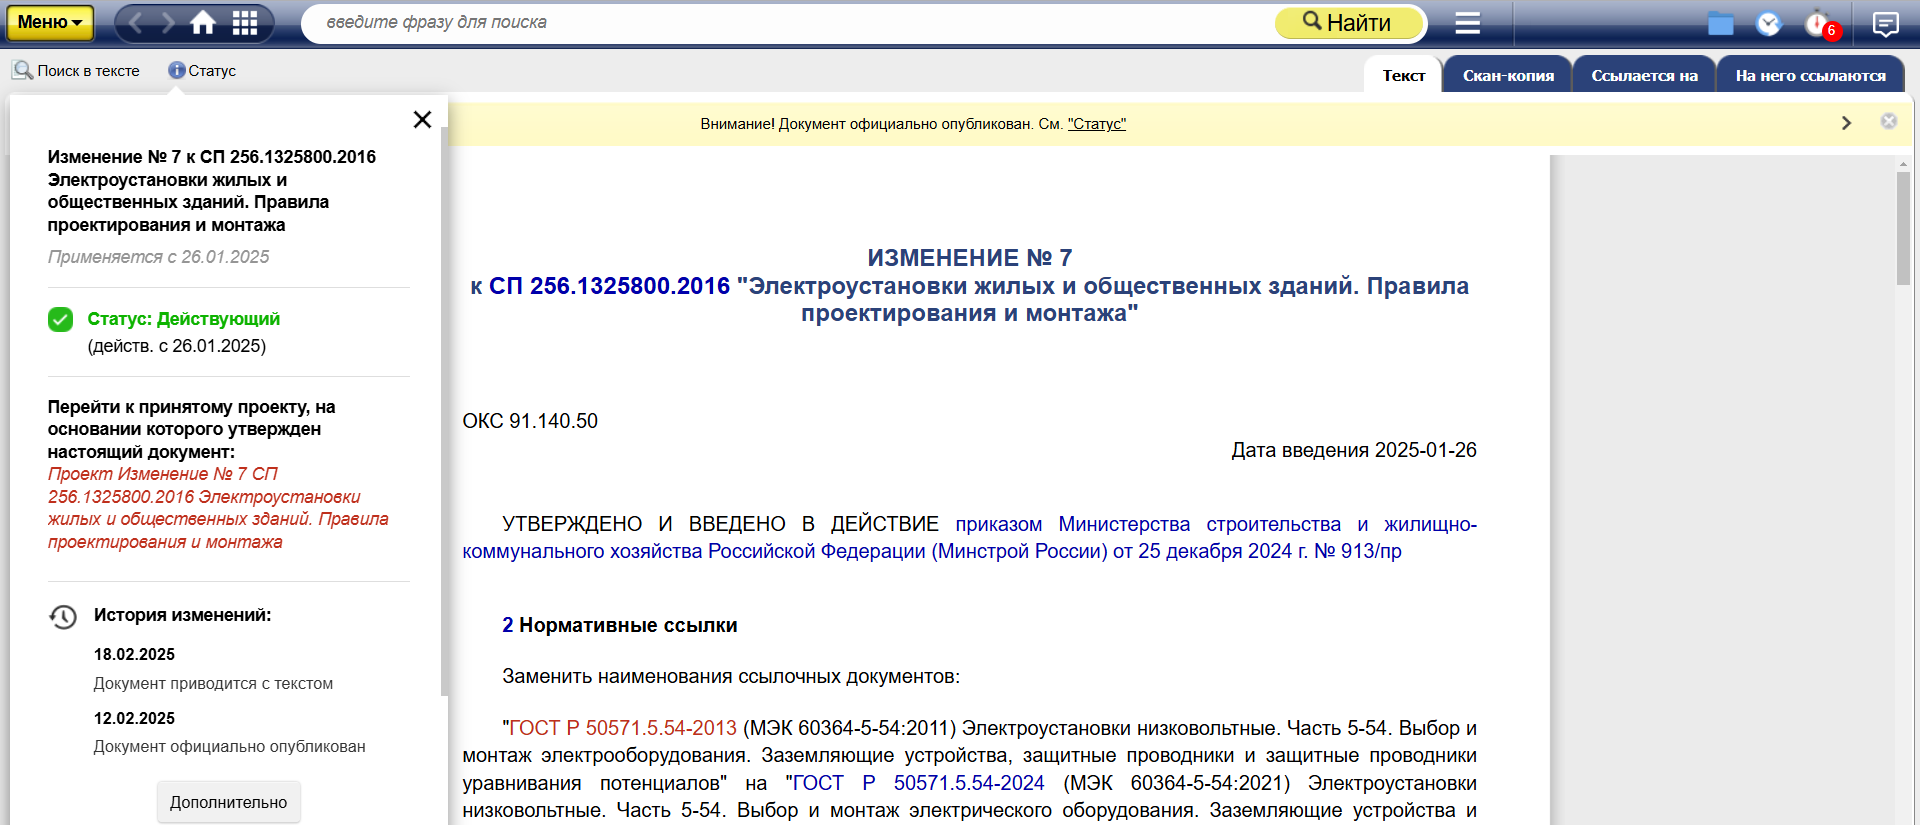Screen dimensions: 1920x825
Task: Click the green status checkmark icon
Action: [60, 319]
